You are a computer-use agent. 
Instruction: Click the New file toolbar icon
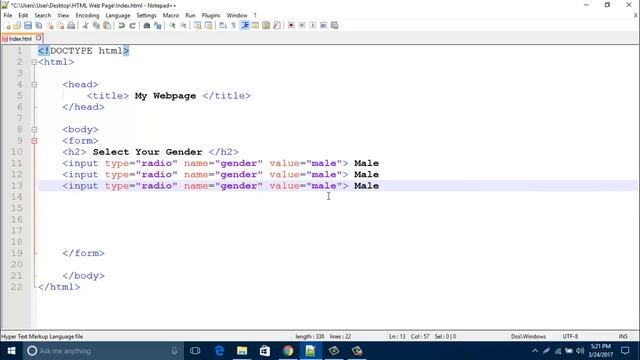click(7, 26)
